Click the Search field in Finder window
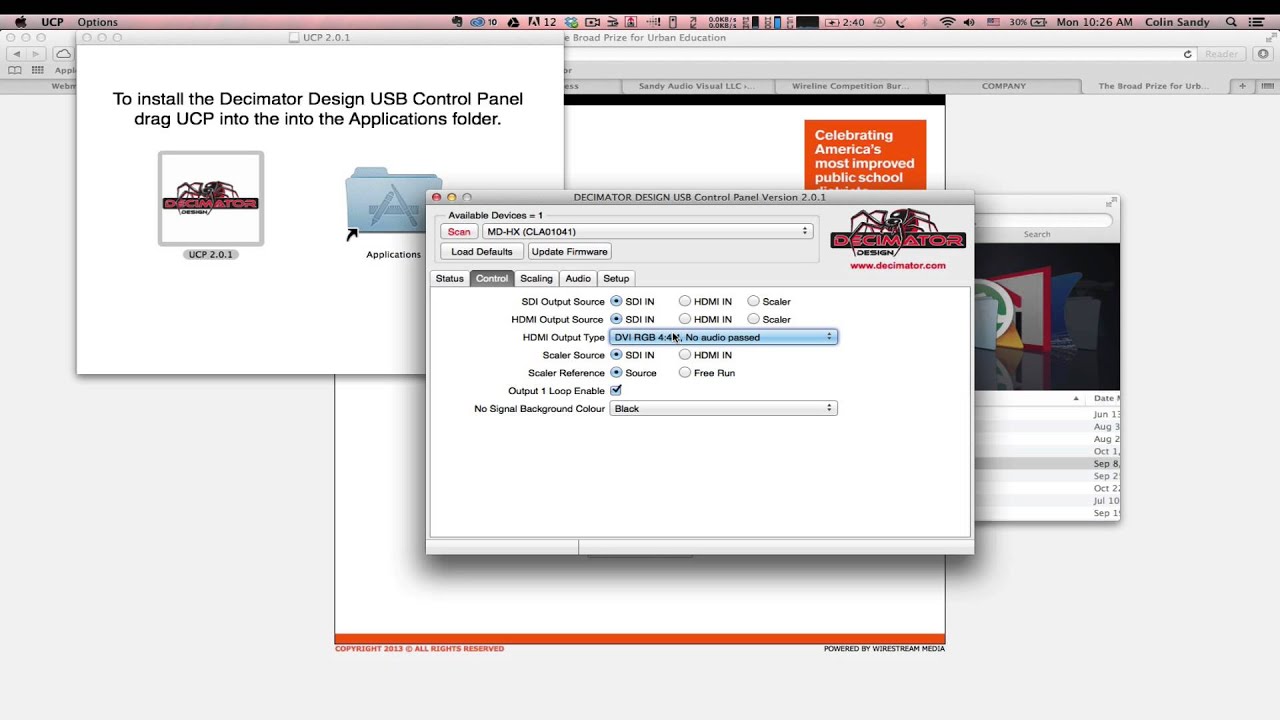The image size is (1280, 720). coord(1044,220)
